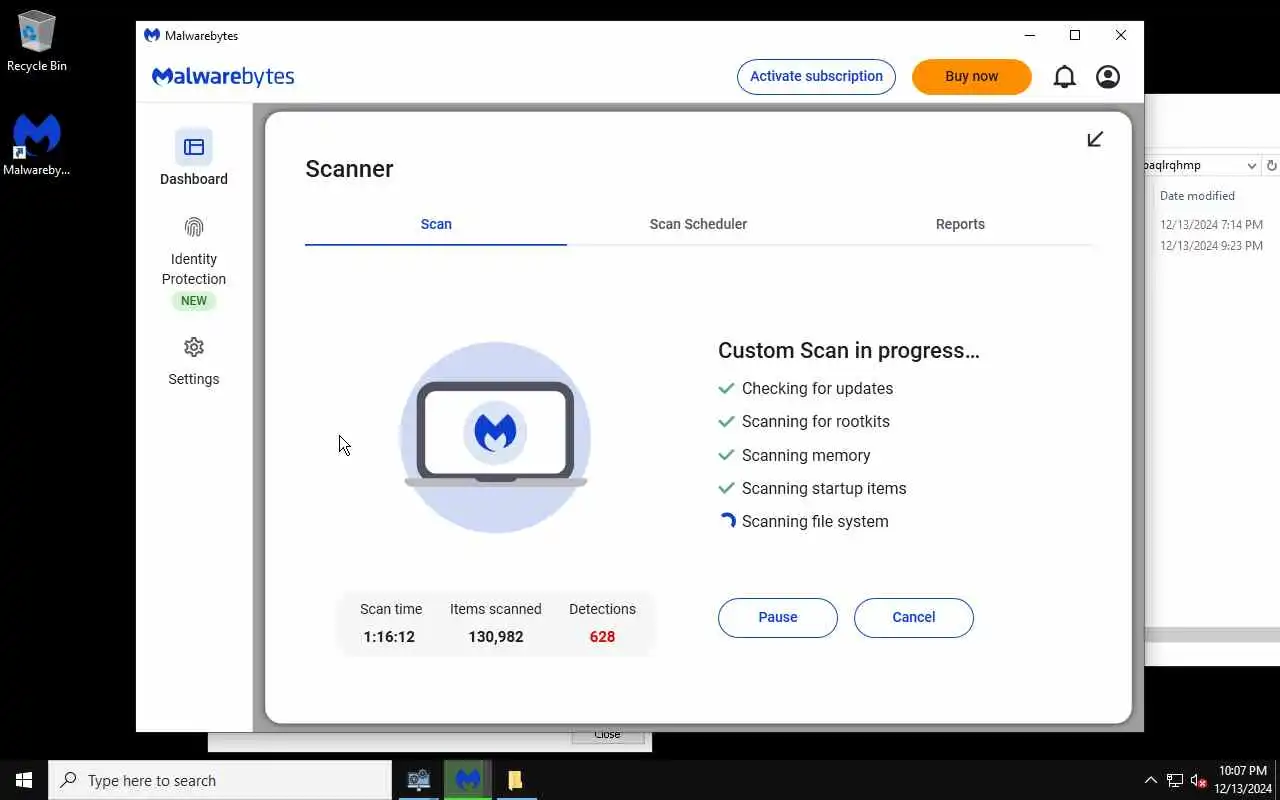The width and height of the screenshot is (1280, 800).
Task: Pause the custom scan
Action: click(x=778, y=617)
